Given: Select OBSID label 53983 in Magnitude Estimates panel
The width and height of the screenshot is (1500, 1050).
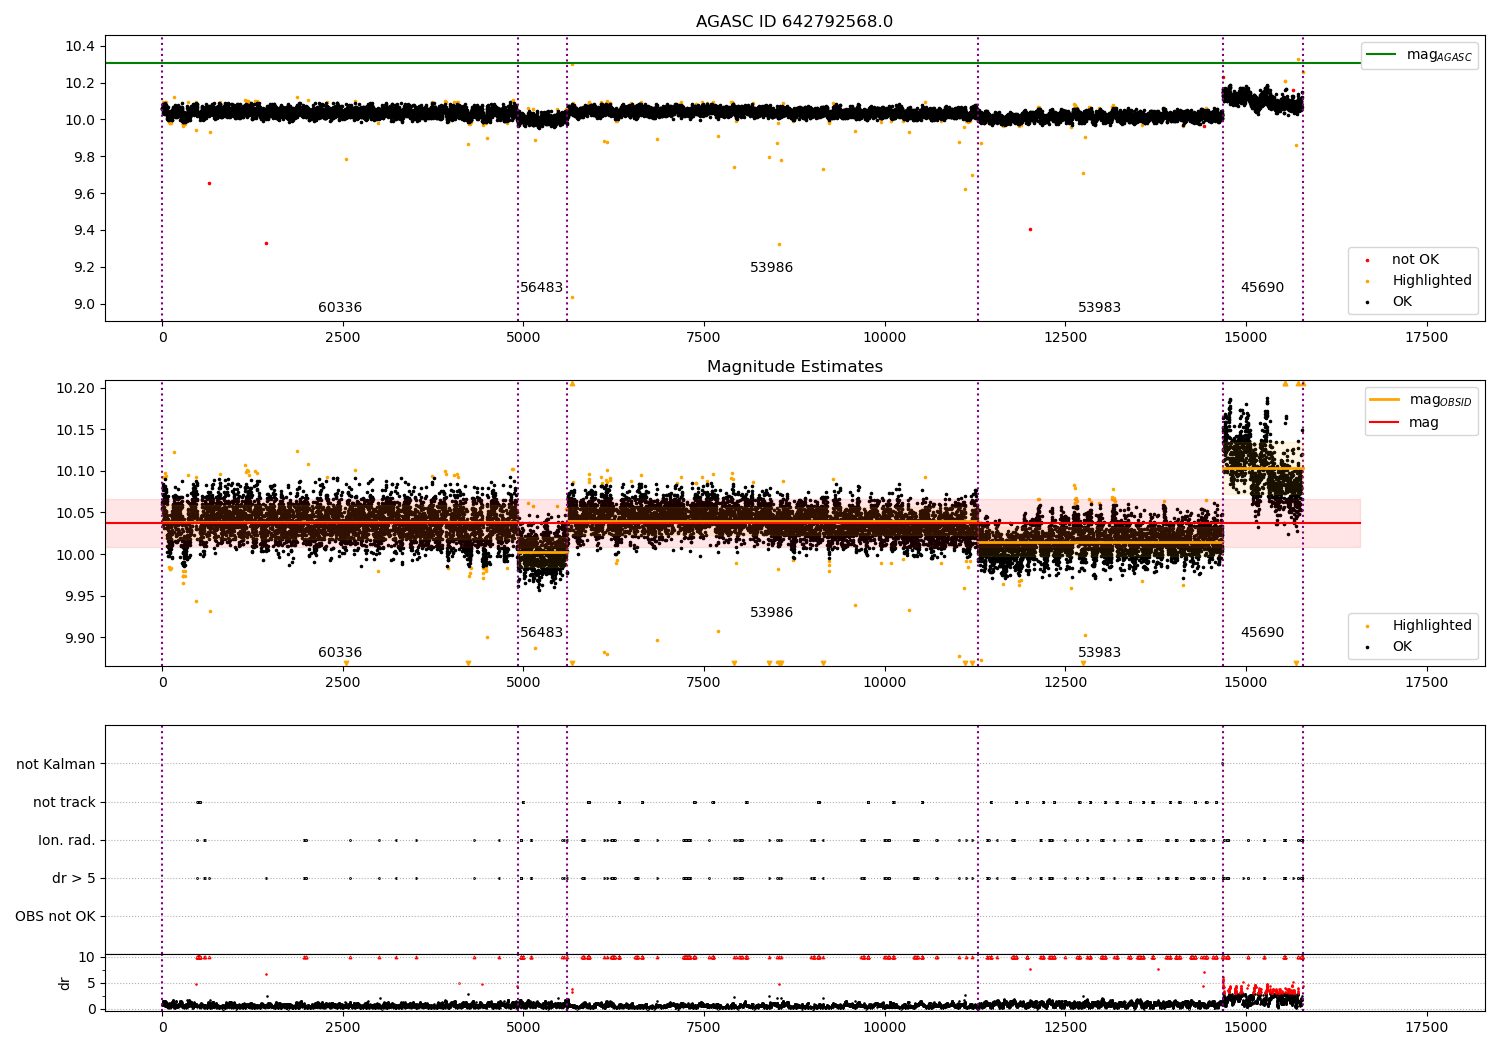Looking at the screenshot, I should click(1099, 653).
